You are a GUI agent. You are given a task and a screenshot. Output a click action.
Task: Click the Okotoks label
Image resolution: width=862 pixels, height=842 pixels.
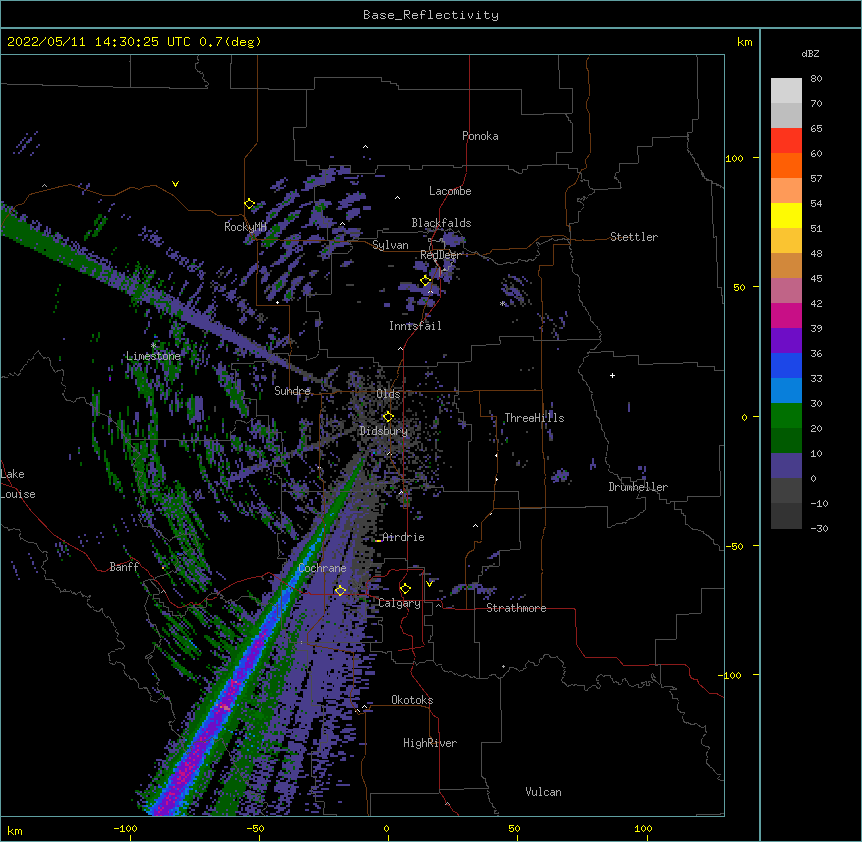(412, 700)
